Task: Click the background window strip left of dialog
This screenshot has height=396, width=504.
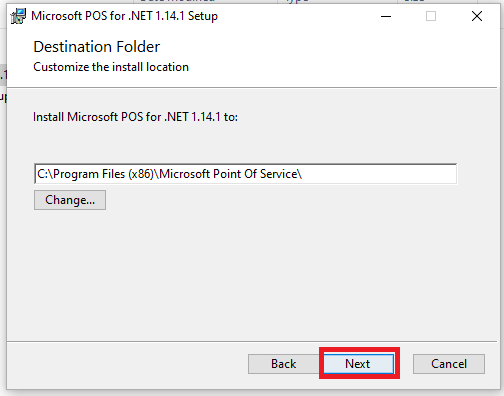Action: [x=3, y=200]
